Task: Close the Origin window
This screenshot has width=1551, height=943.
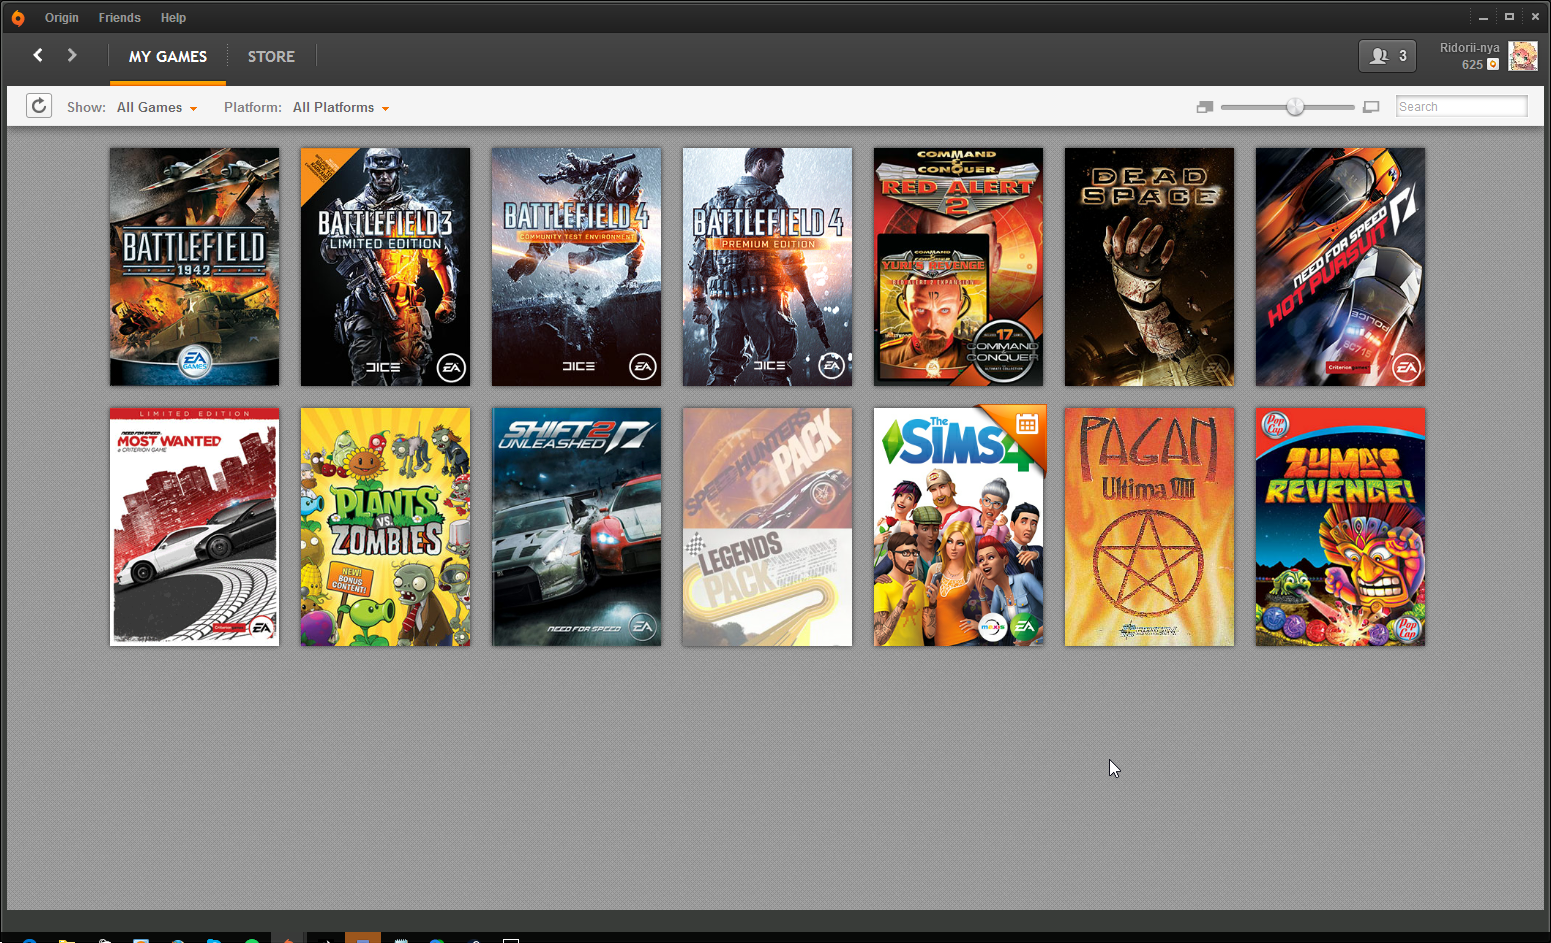Action: [1535, 17]
